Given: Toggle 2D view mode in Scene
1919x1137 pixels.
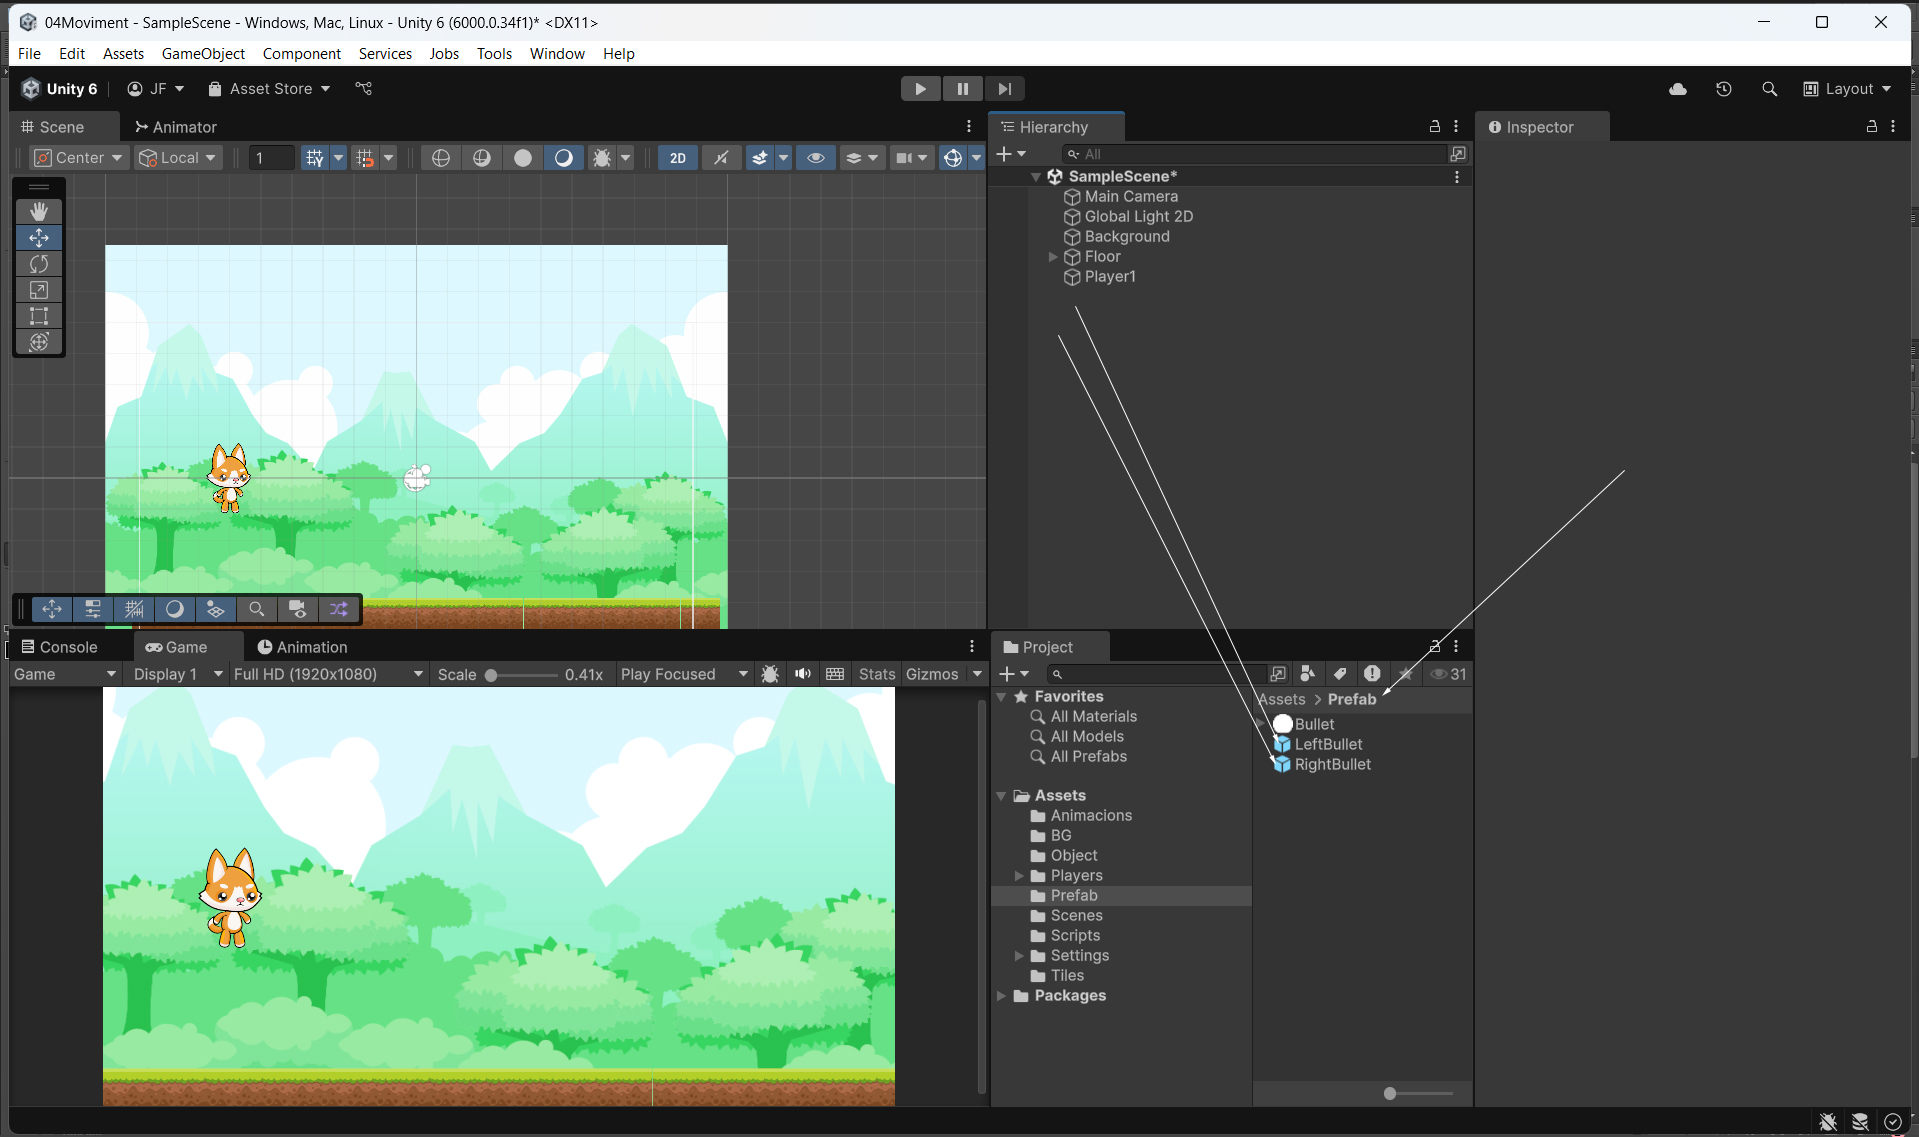Looking at the screenshot, I should click(x=677, y=158).
